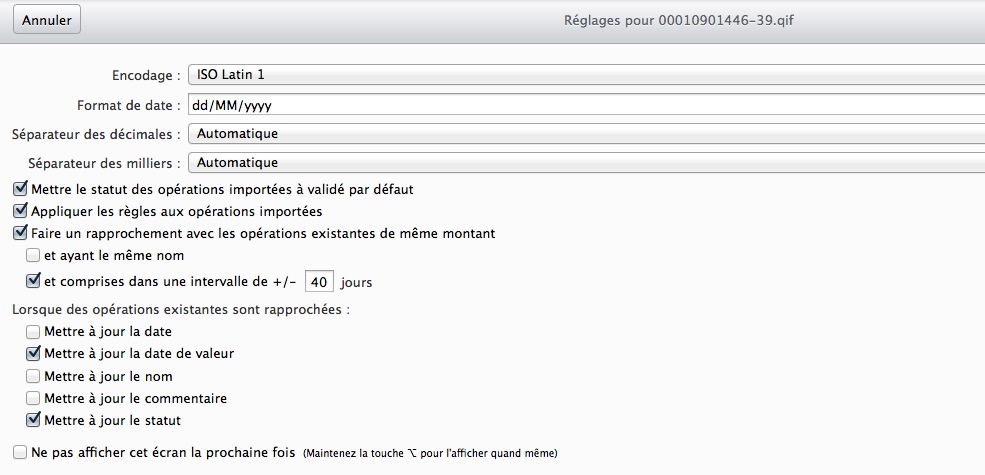Screen dimensions: 985x475
Task: Expand the Séparateur des décimales dropdown
Action: point(585,133)
